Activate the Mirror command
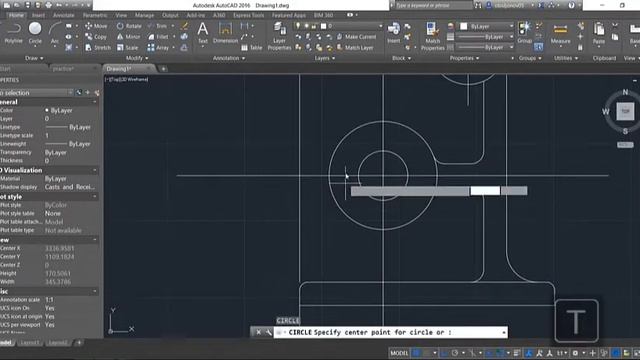This screenshot has height=360, width=640. (128, 37)
